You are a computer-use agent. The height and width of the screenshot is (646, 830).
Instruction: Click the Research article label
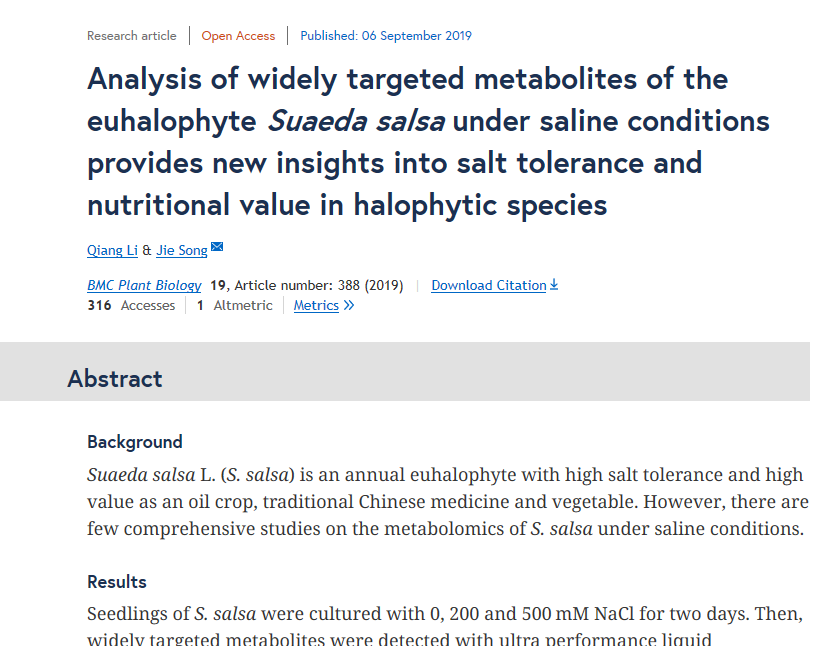click(131, 36)
